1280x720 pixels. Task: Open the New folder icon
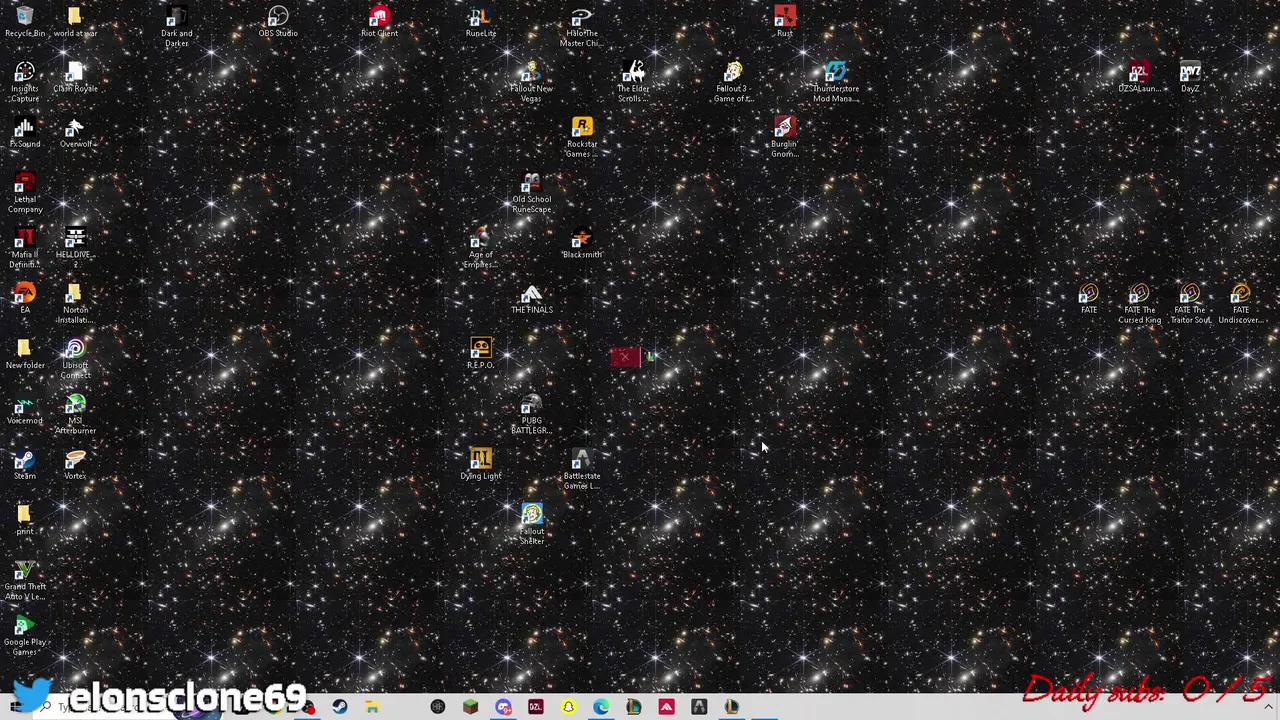25,353
